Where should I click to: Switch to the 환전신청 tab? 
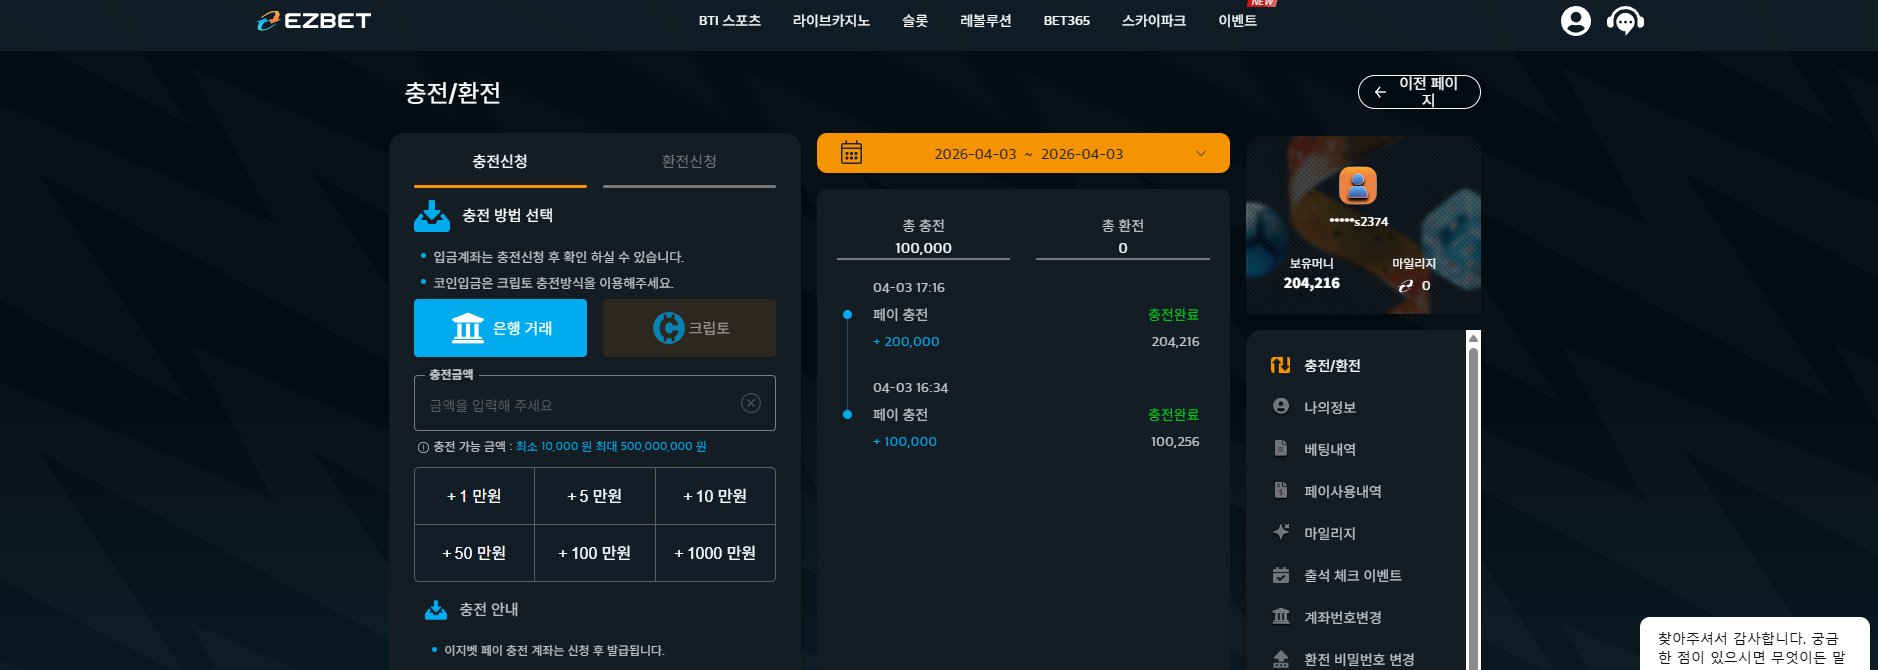(x=689, y=161)
